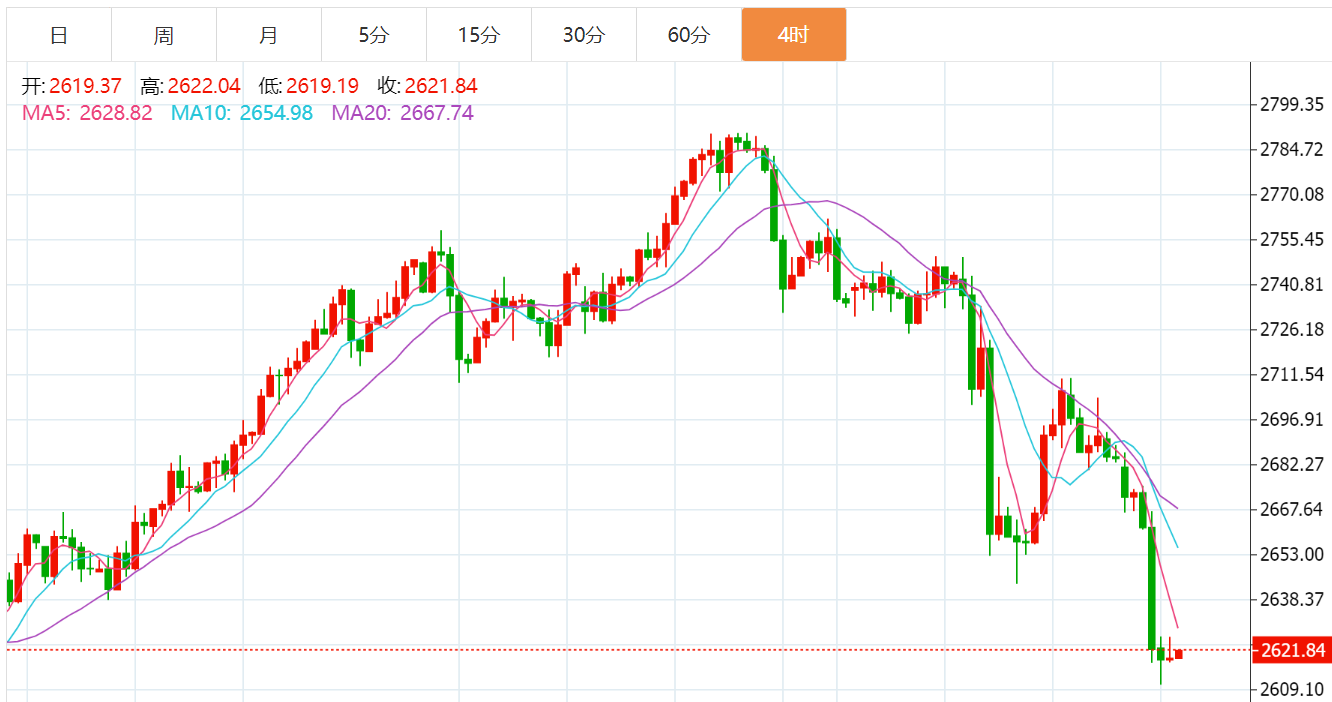Click the 2799.35 price axis label
Image resolution: width=1332 pixels, height=702 pixels.
[1292, 104]
